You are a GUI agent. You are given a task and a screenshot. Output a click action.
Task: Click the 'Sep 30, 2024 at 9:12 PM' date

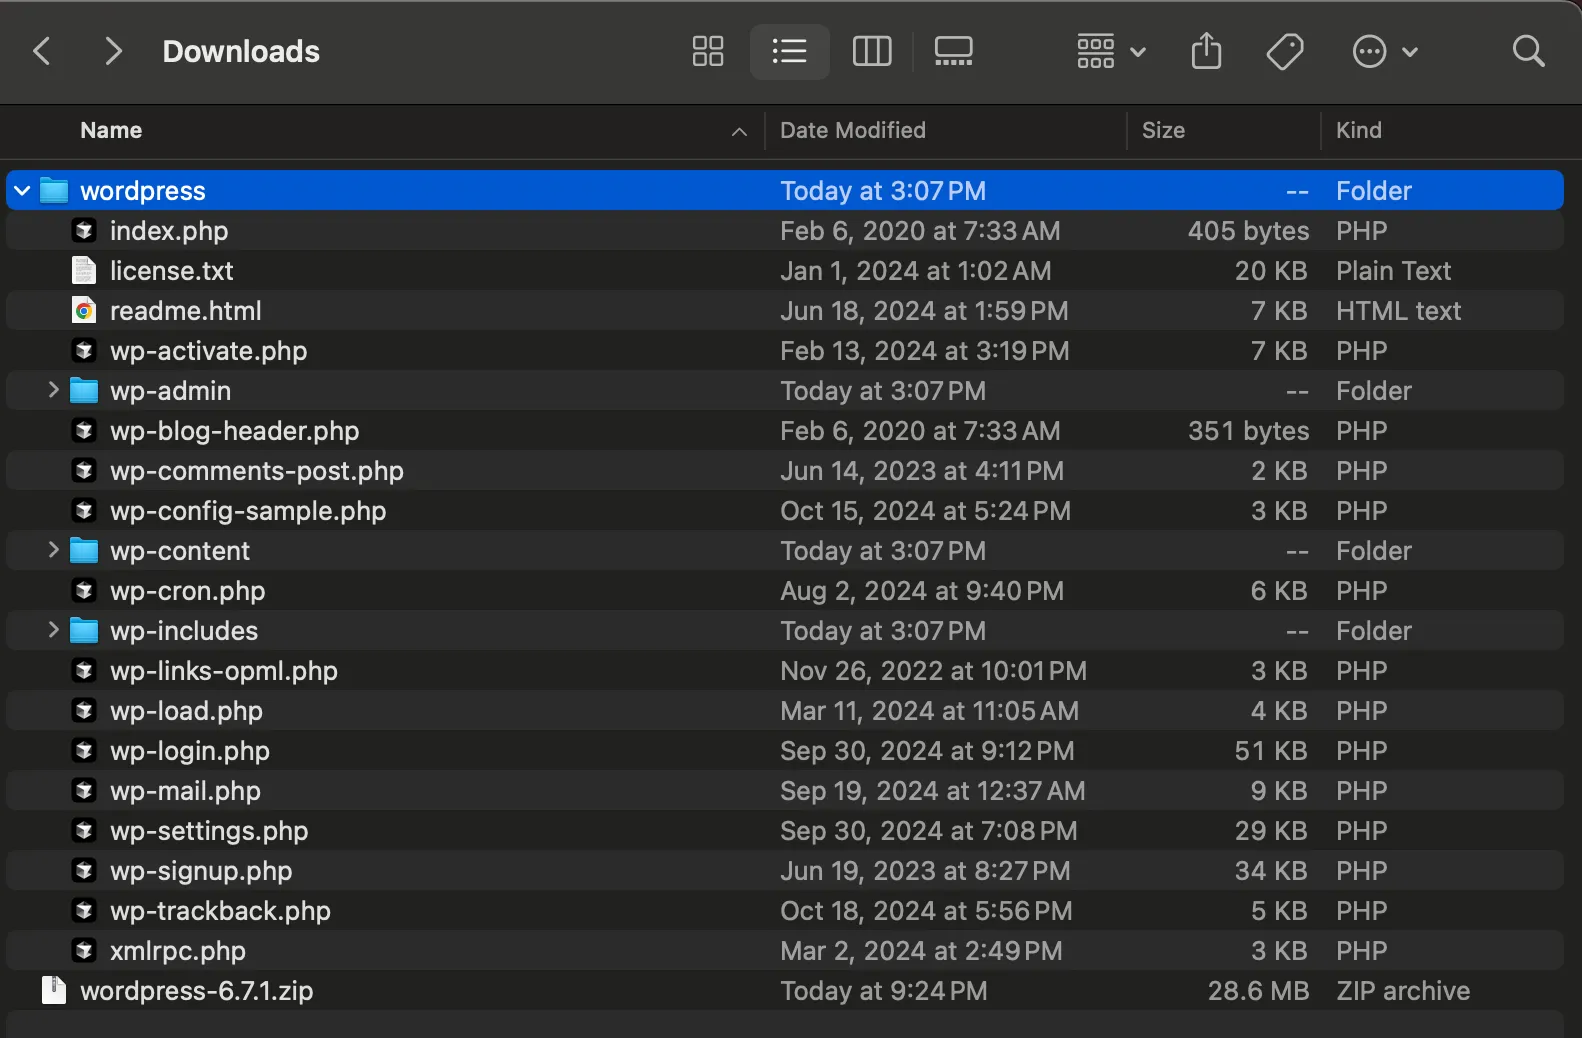coord(927,751)
